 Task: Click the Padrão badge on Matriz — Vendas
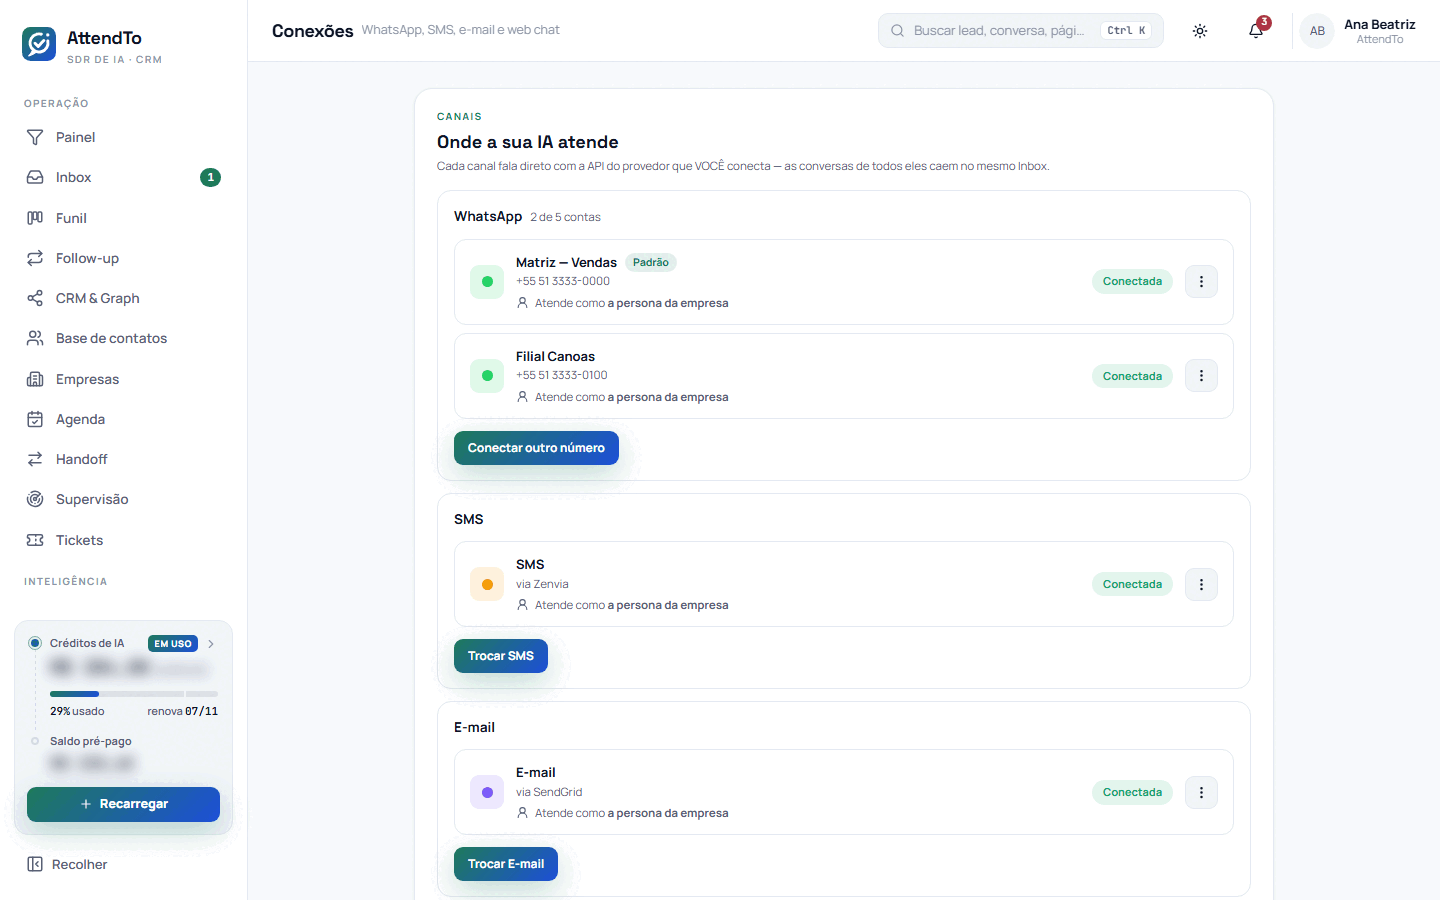point(651,262)
